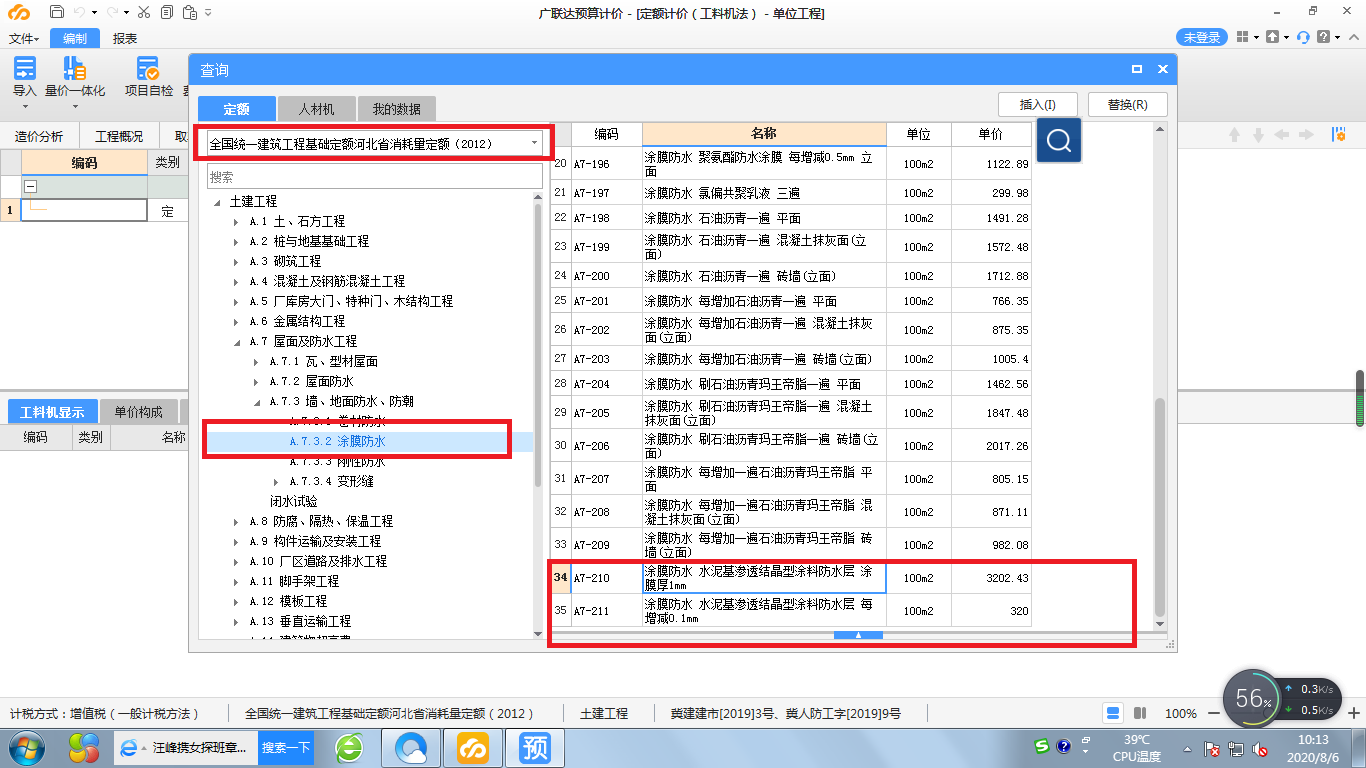
Task: Click the 插入(I) button
Action: tap(1037, 104)
